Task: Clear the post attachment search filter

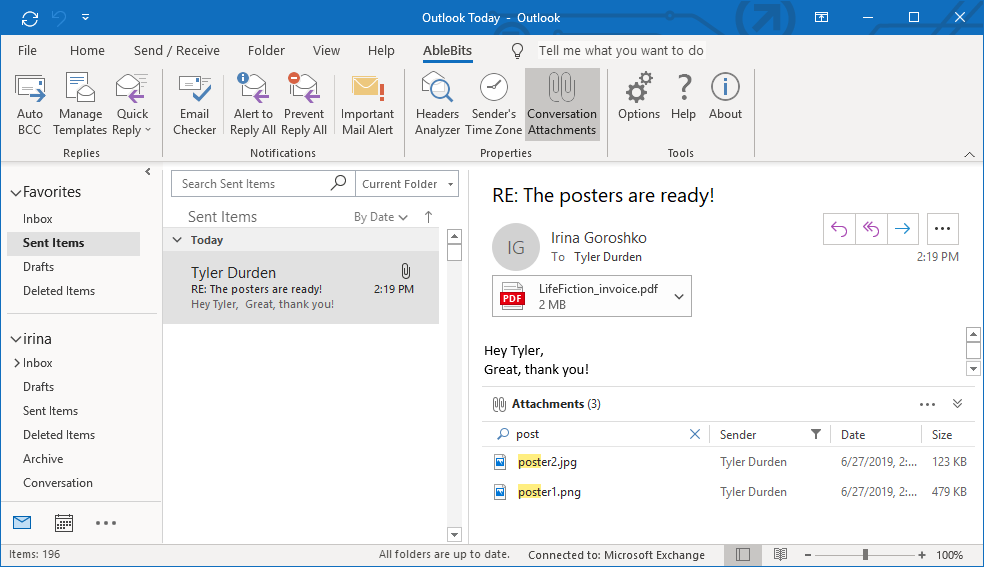Action: tap(695, 434)
